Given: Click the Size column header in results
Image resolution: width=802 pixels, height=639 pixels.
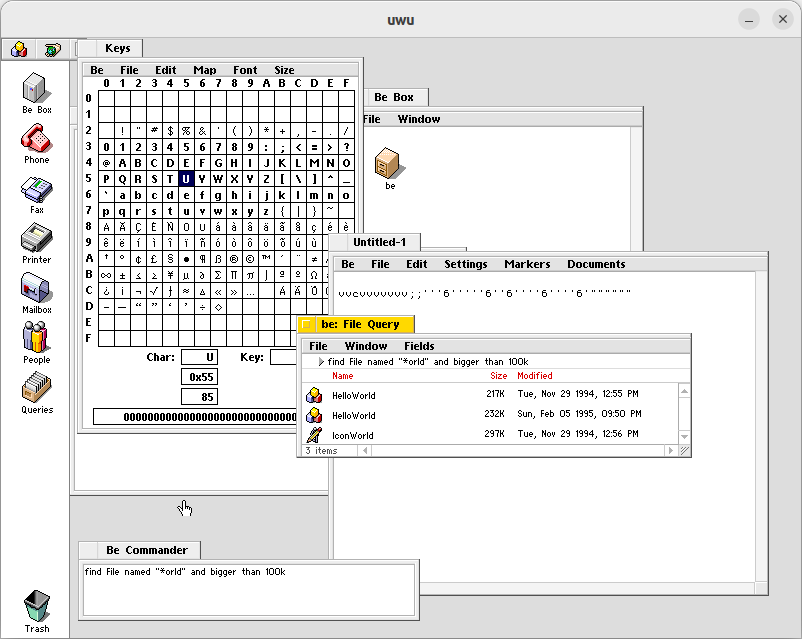Looking at the screenshot, I should [x=498, y=376].
